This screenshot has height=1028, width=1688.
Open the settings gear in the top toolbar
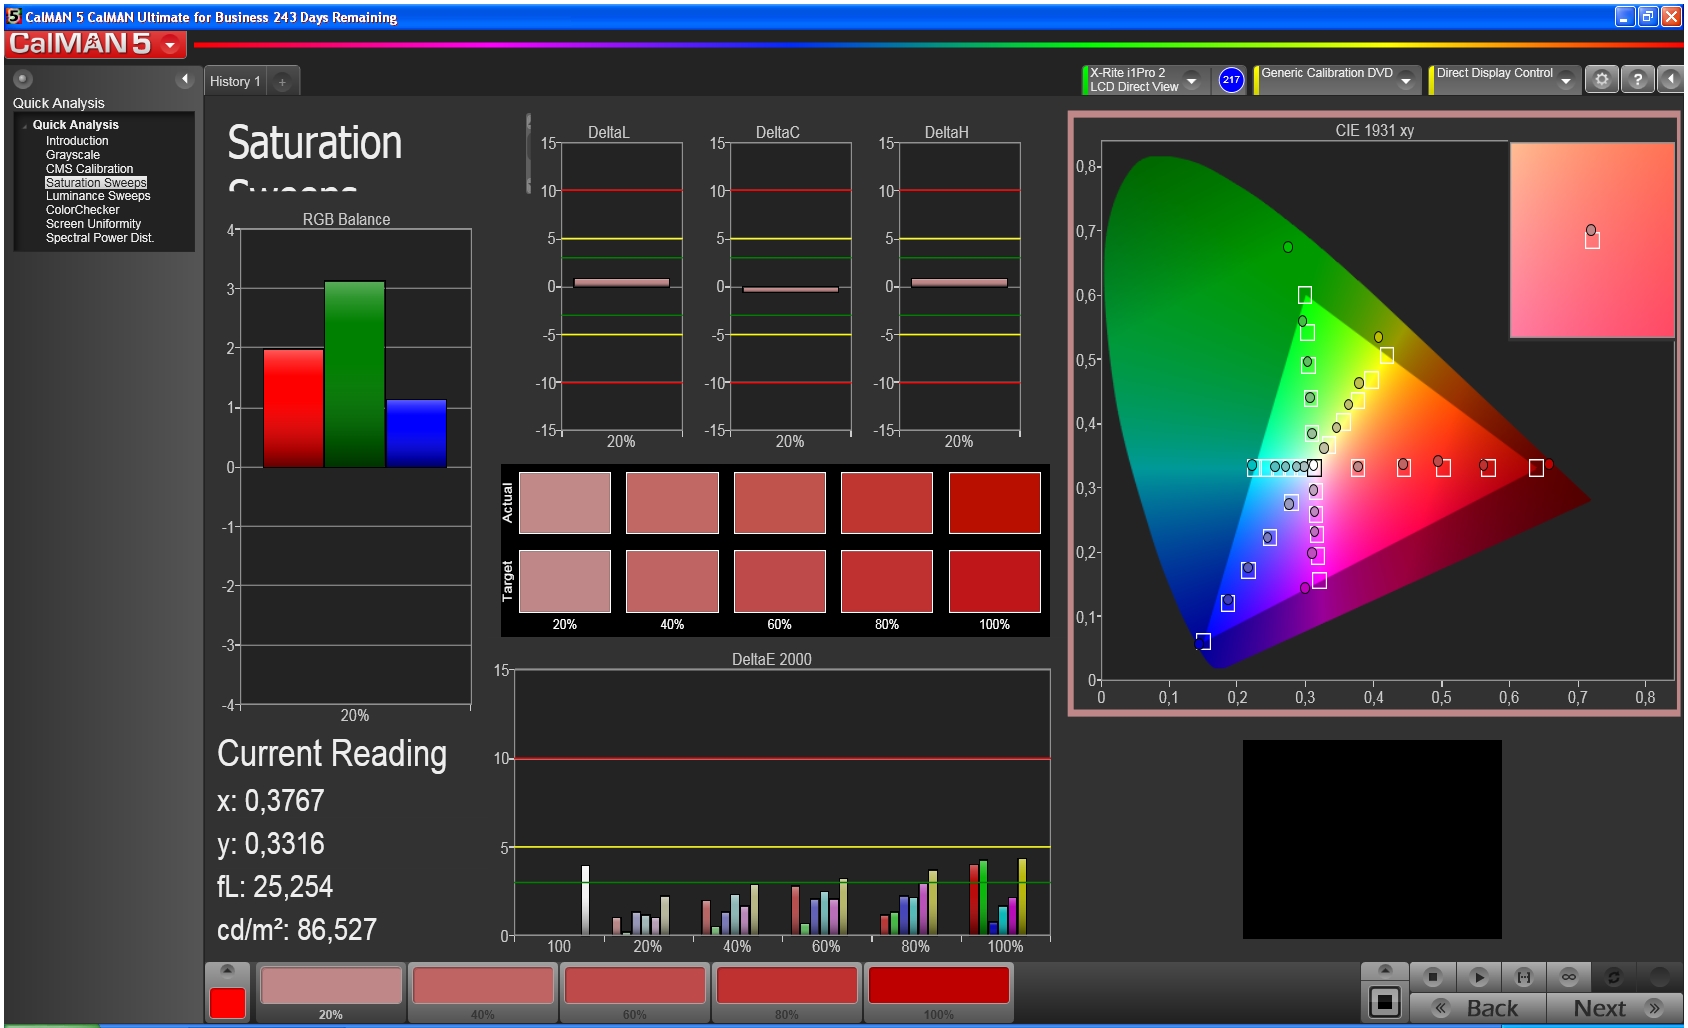(x=1602, y=79)
